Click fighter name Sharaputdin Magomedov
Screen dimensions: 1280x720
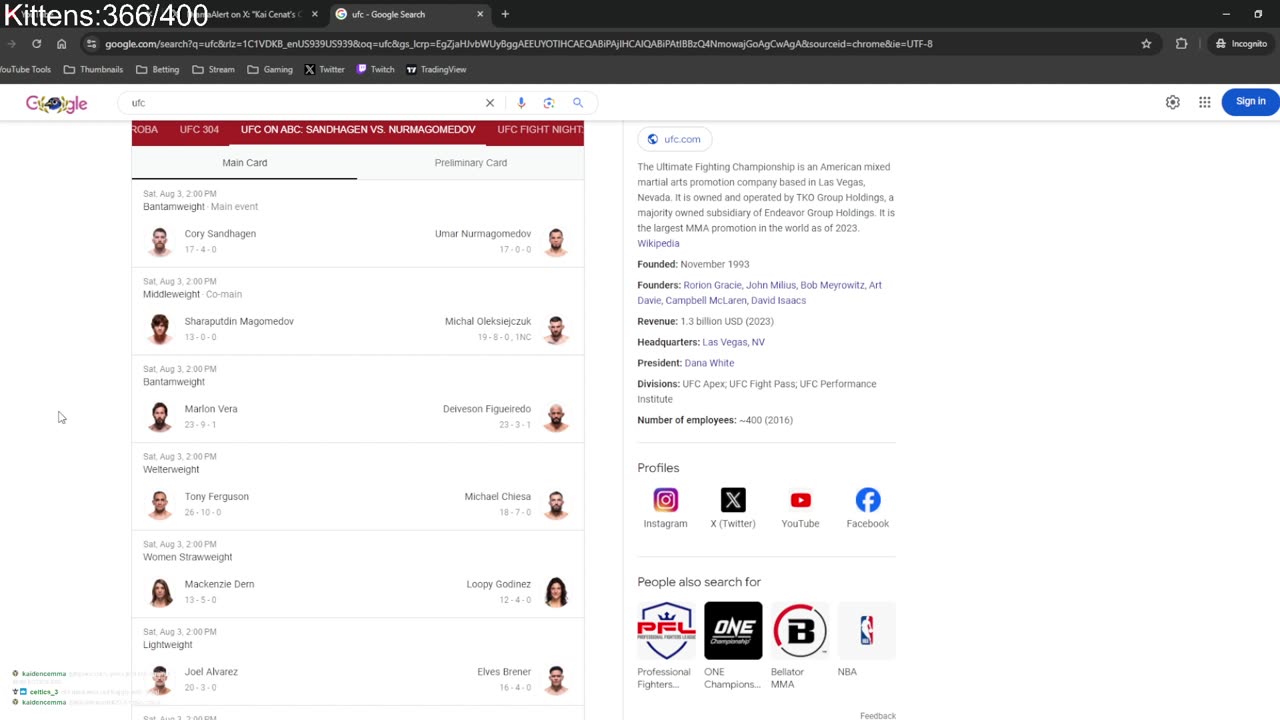tap(239, 322)
